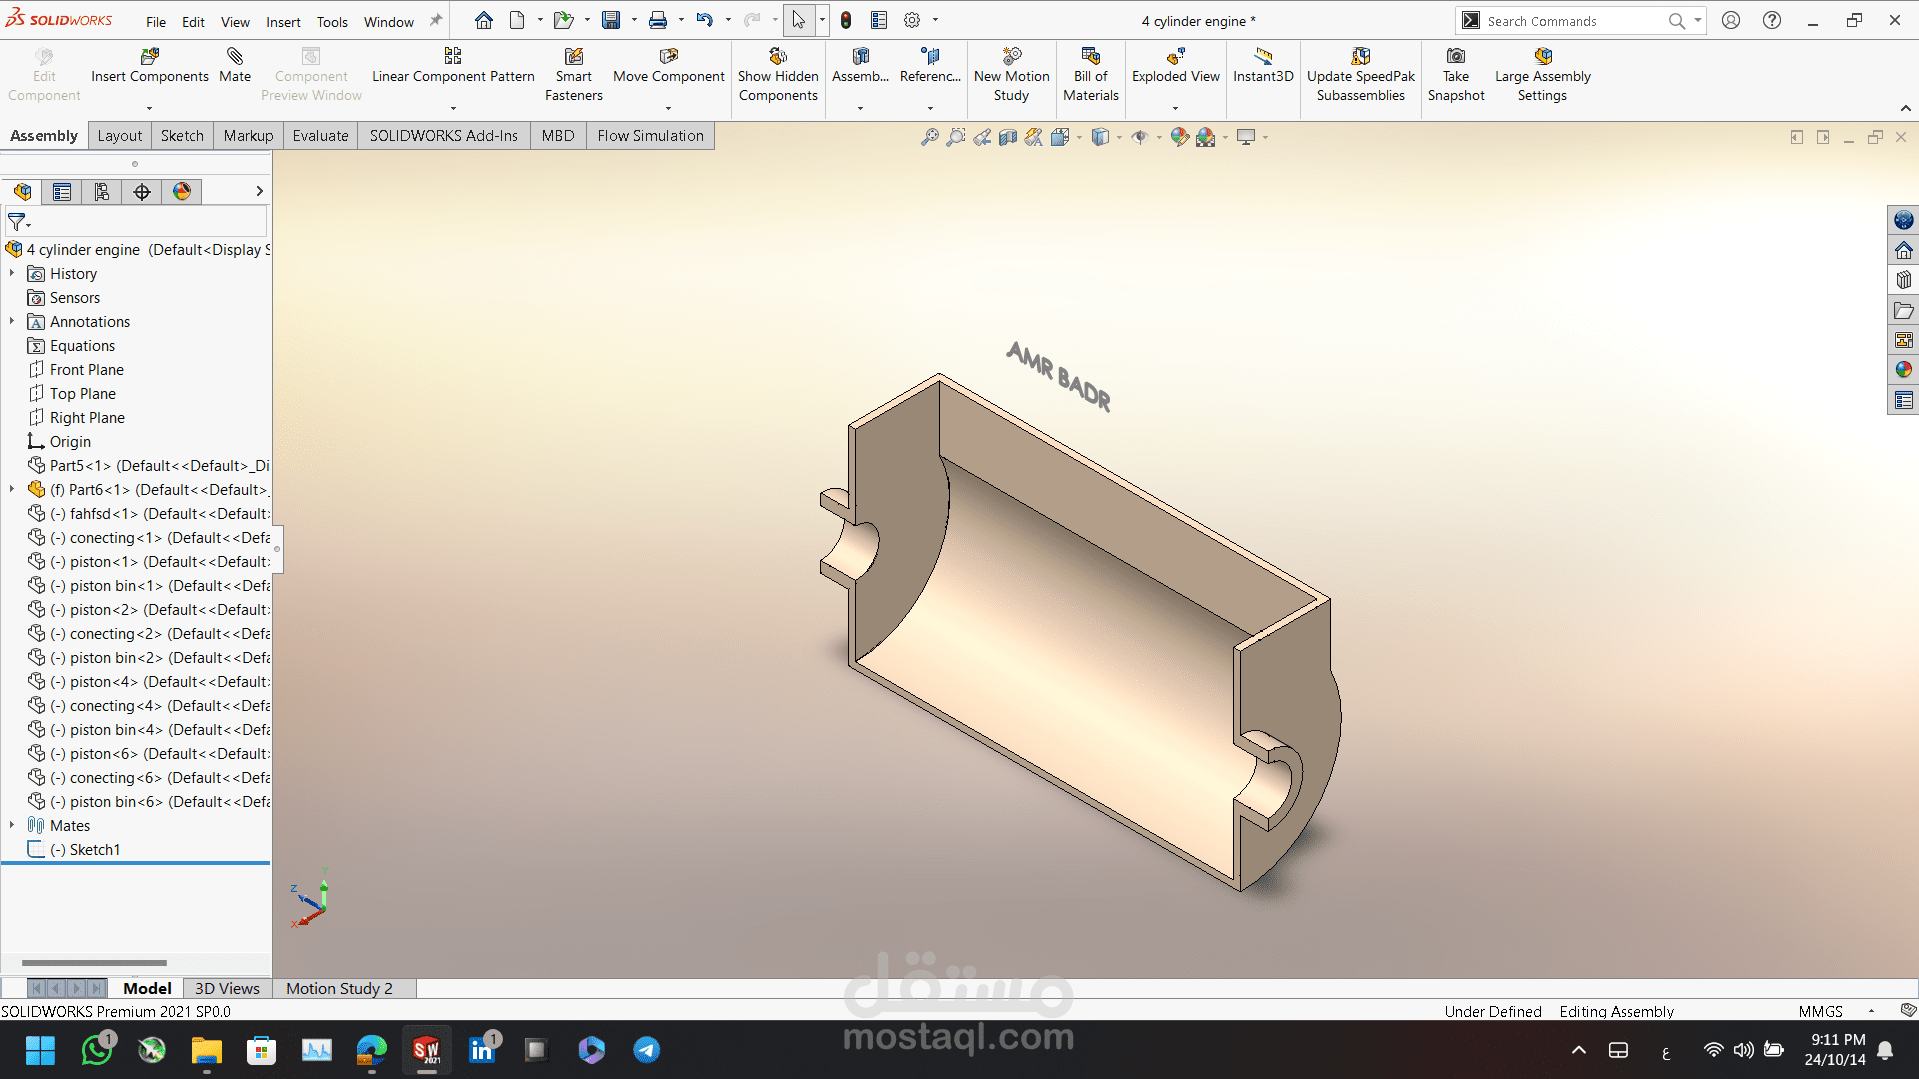
Task: Expand the Mates folder in tree
Action: point(12,825)
